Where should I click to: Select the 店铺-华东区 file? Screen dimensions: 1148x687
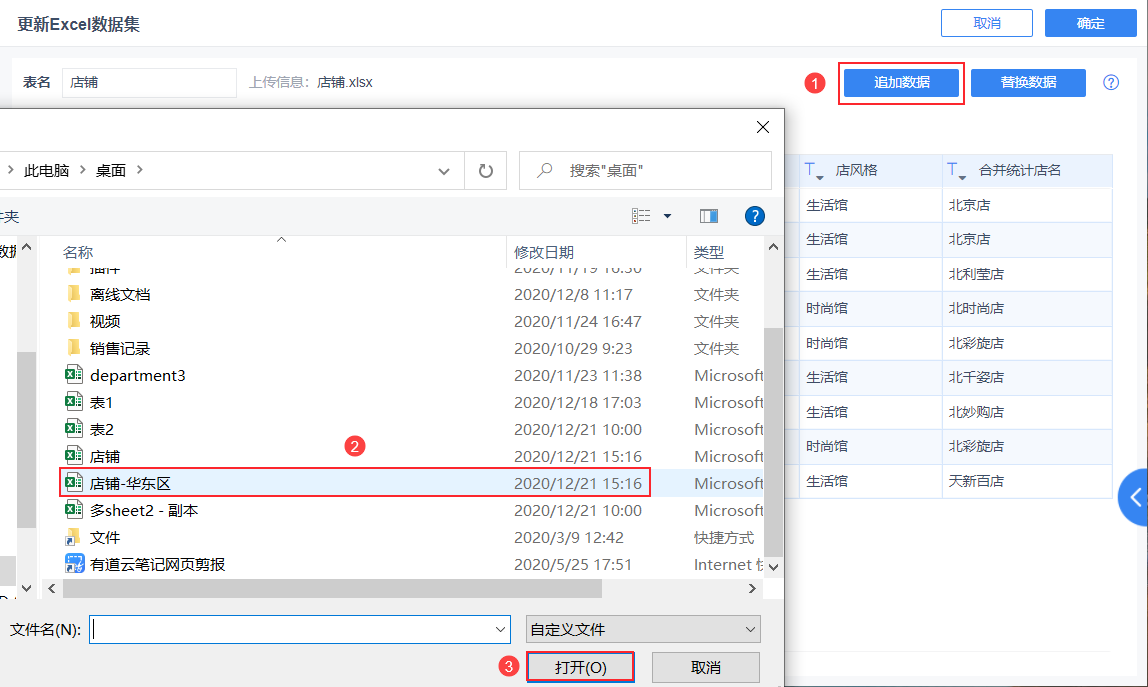pyautogui.click(x=354, y=483)
